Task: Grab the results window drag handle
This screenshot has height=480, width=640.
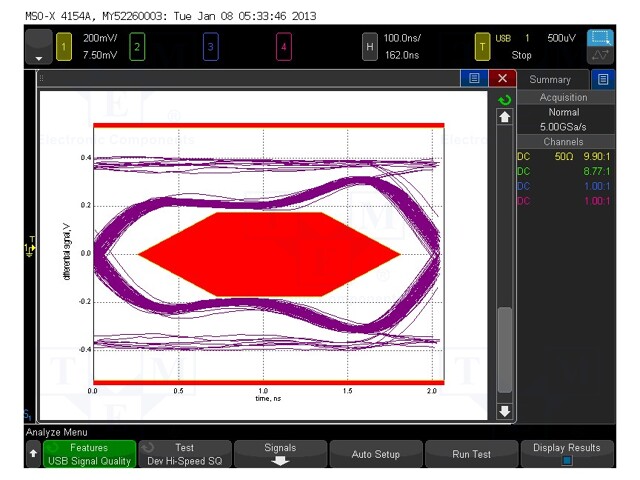Action: [41, 78]
